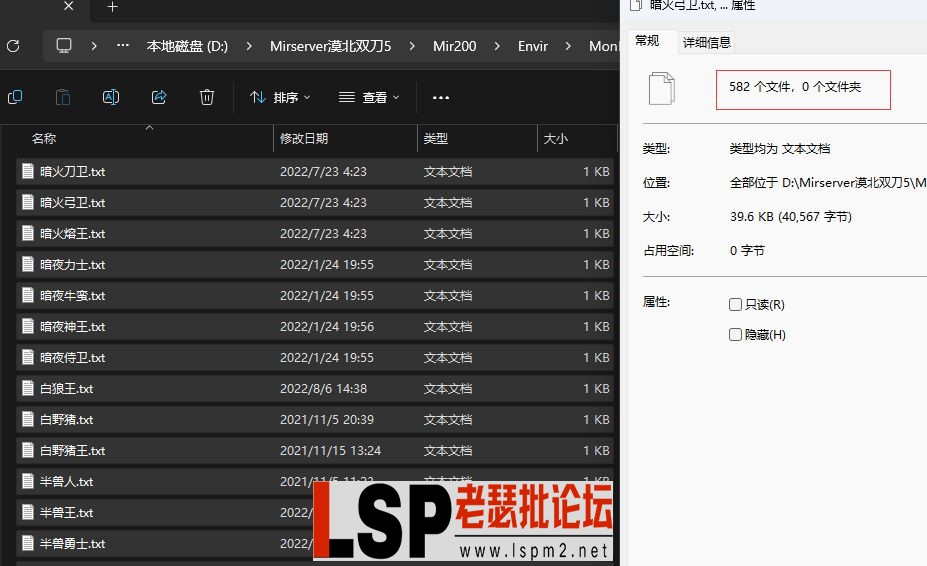
Task: Select the file name 白狼王.txt
Action: point(67,389)
